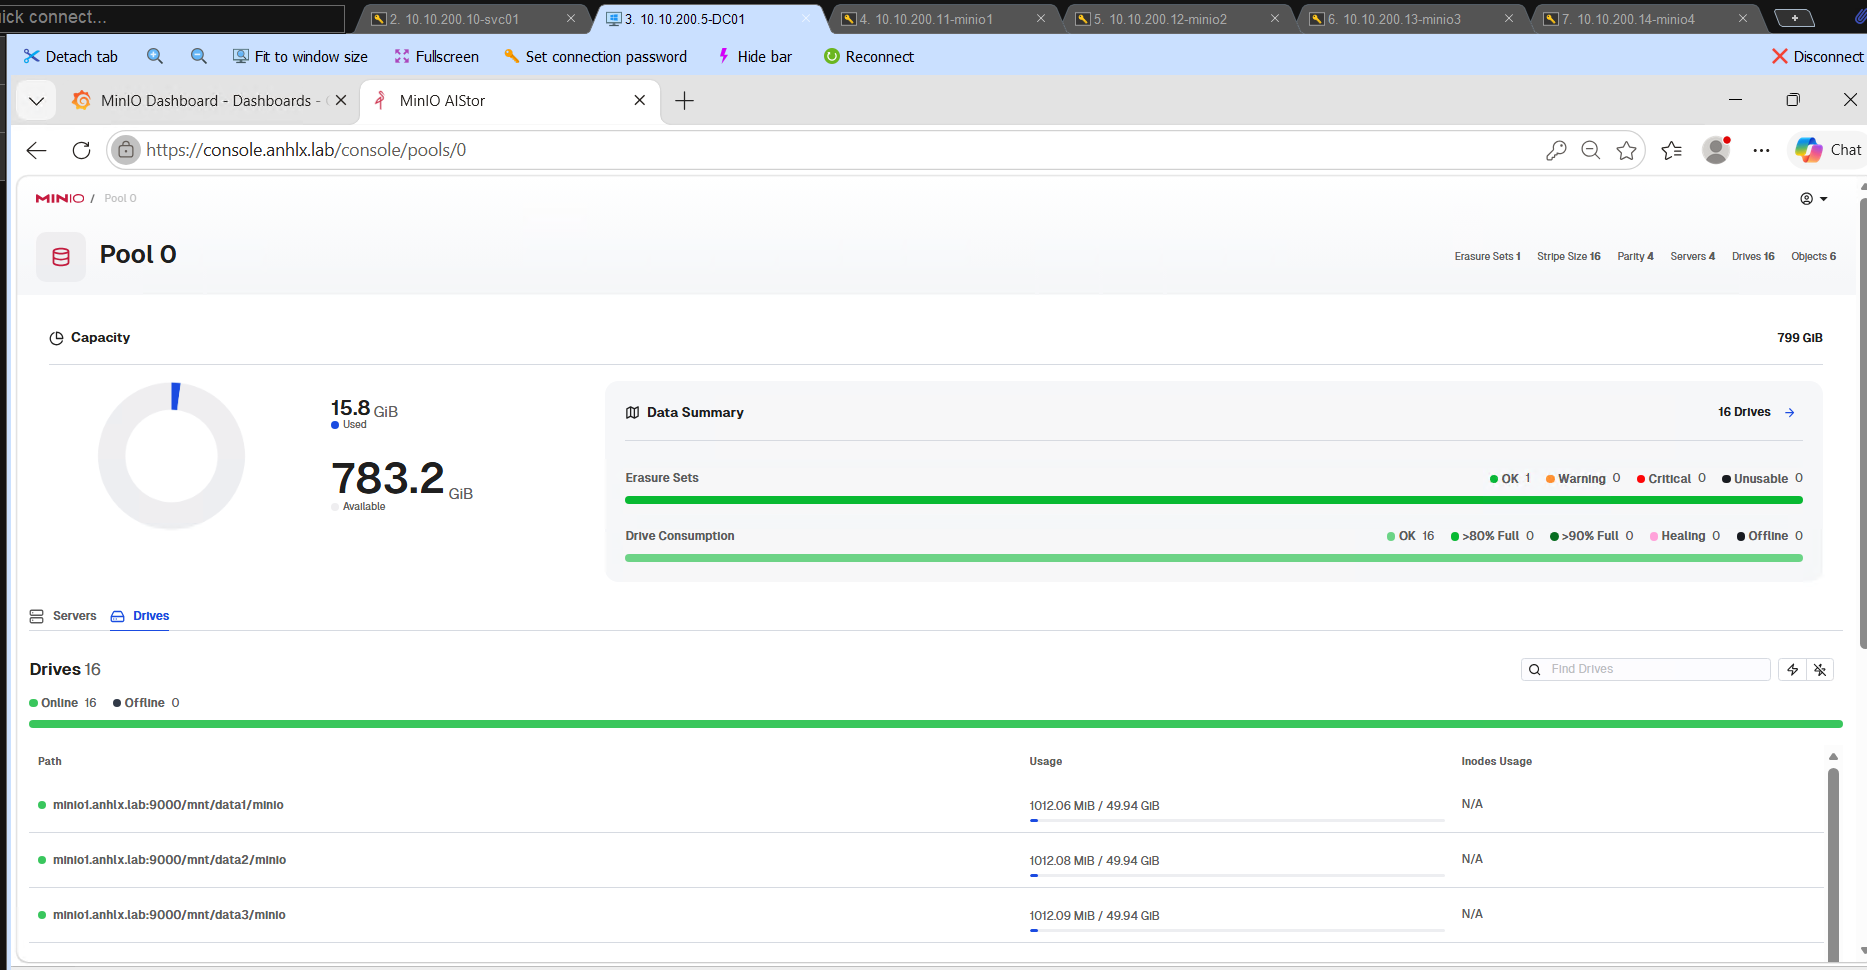1867x970 pixels.
Task: Click the zoom out magnifier in remote toolbar
Action: click(x=199, y=56)
